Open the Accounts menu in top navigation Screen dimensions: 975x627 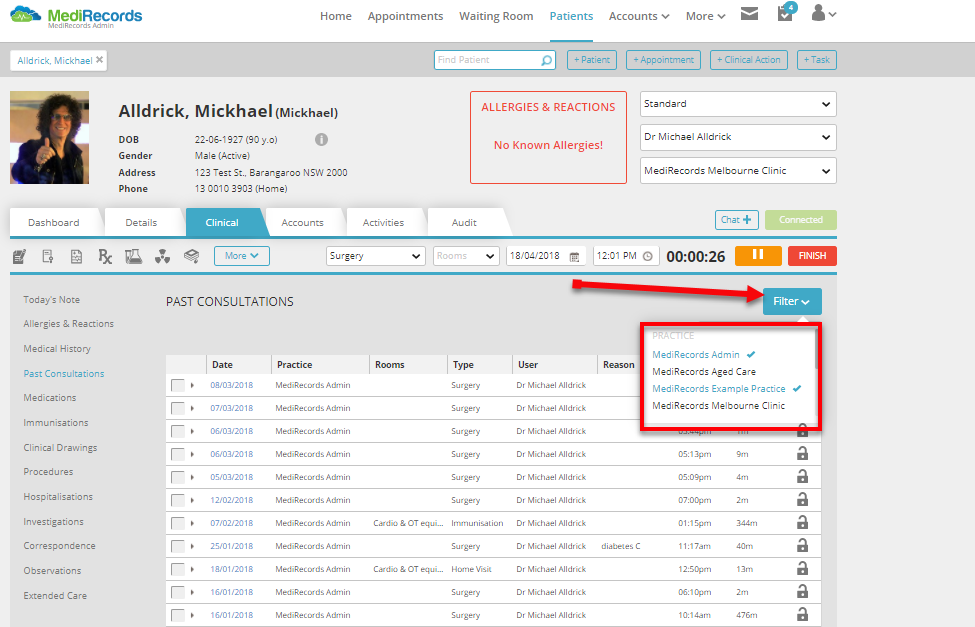(639, 16)
